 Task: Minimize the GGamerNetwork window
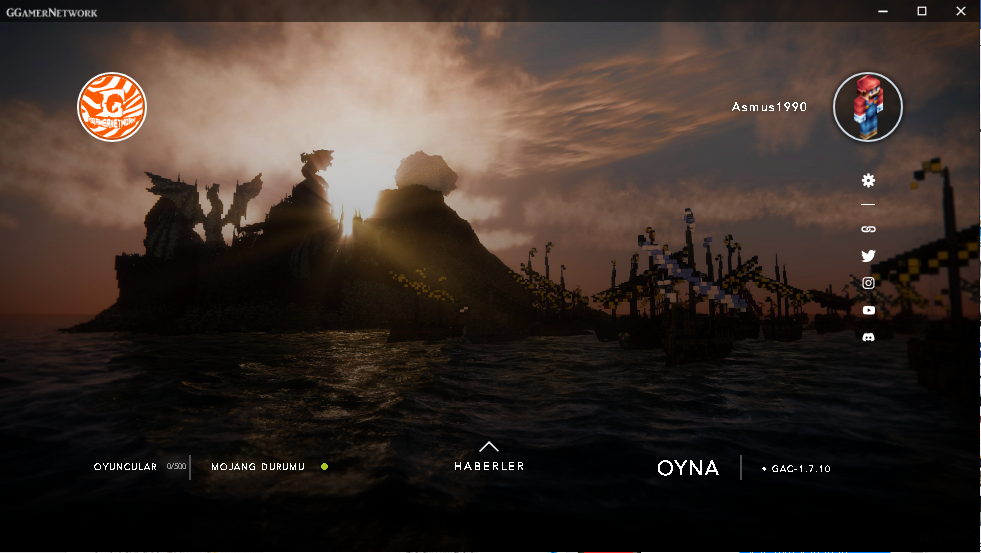(x=883, y=11)
